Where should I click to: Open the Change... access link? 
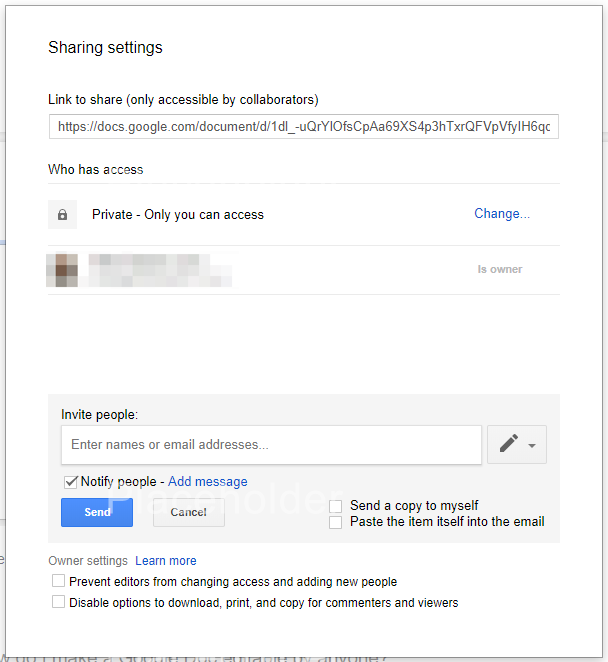point(501,214)
